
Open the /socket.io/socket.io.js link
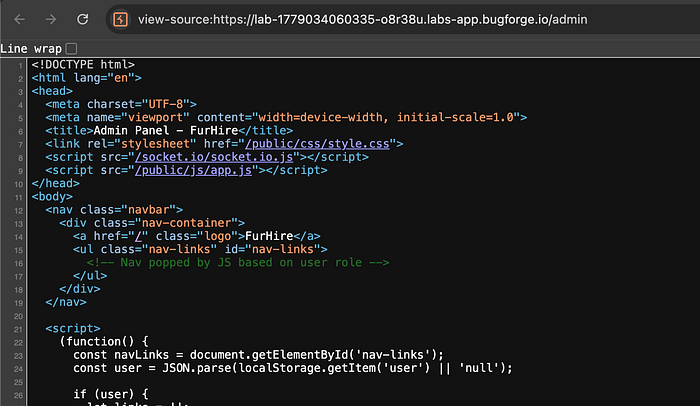tap(214, 157)
